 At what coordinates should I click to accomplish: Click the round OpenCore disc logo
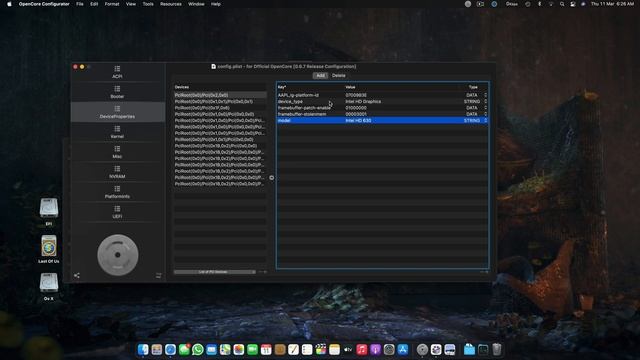(x=118, y=255)
